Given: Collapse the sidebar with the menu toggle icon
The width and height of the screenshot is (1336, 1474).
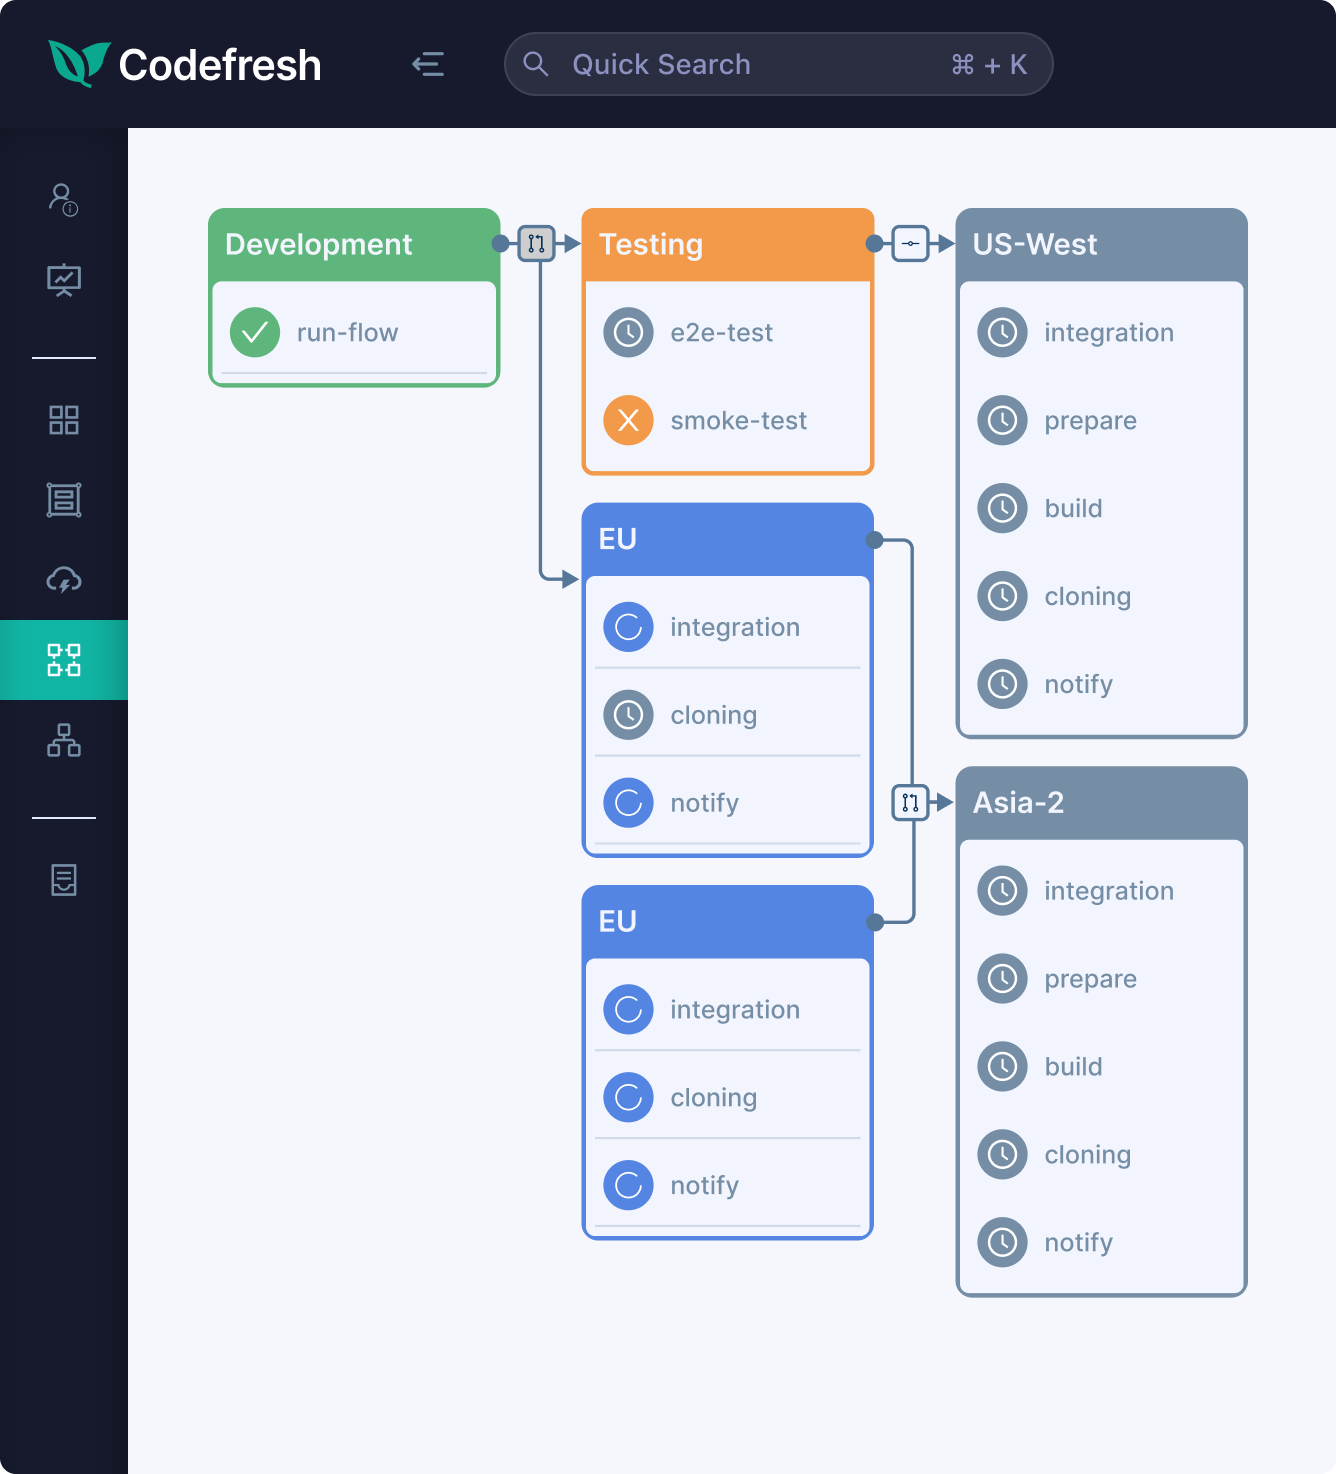Looking at the screenshot, I should pos(428,65).
